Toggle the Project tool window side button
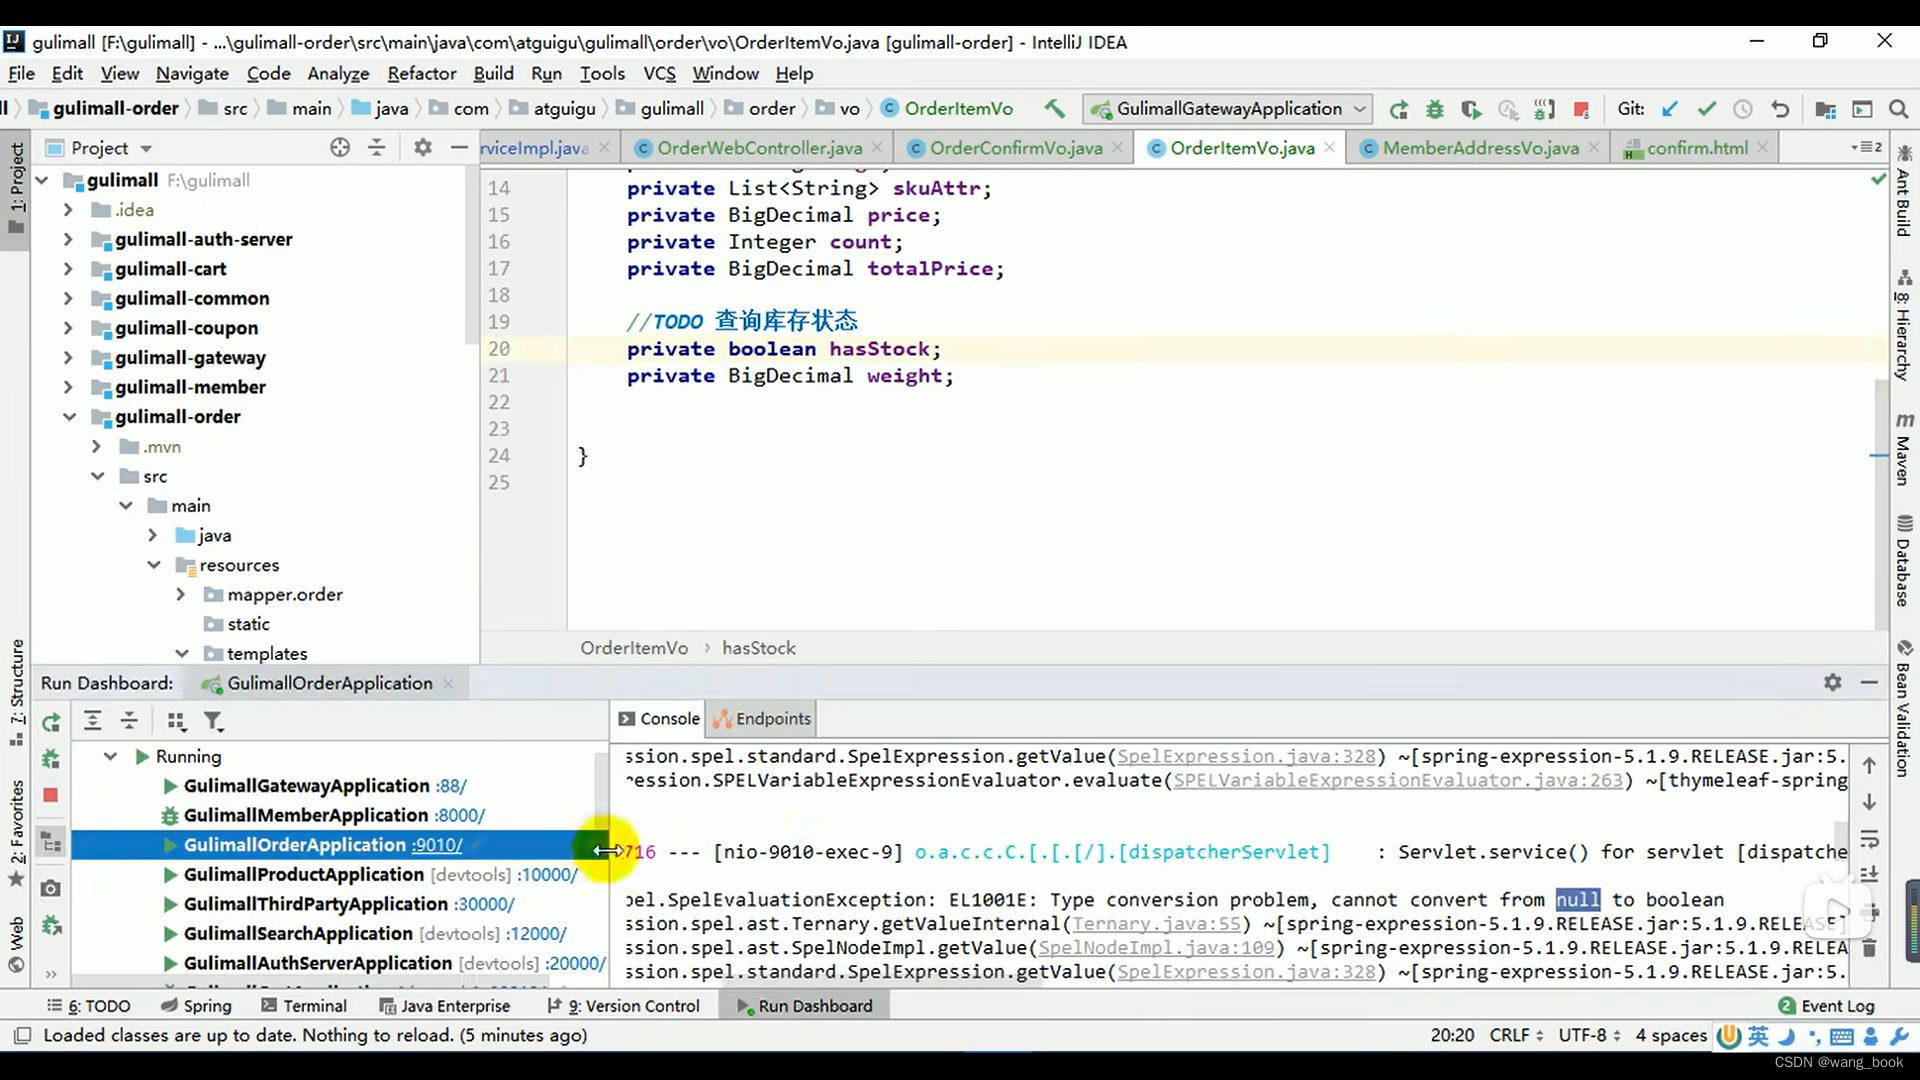 tap(16, 187)
